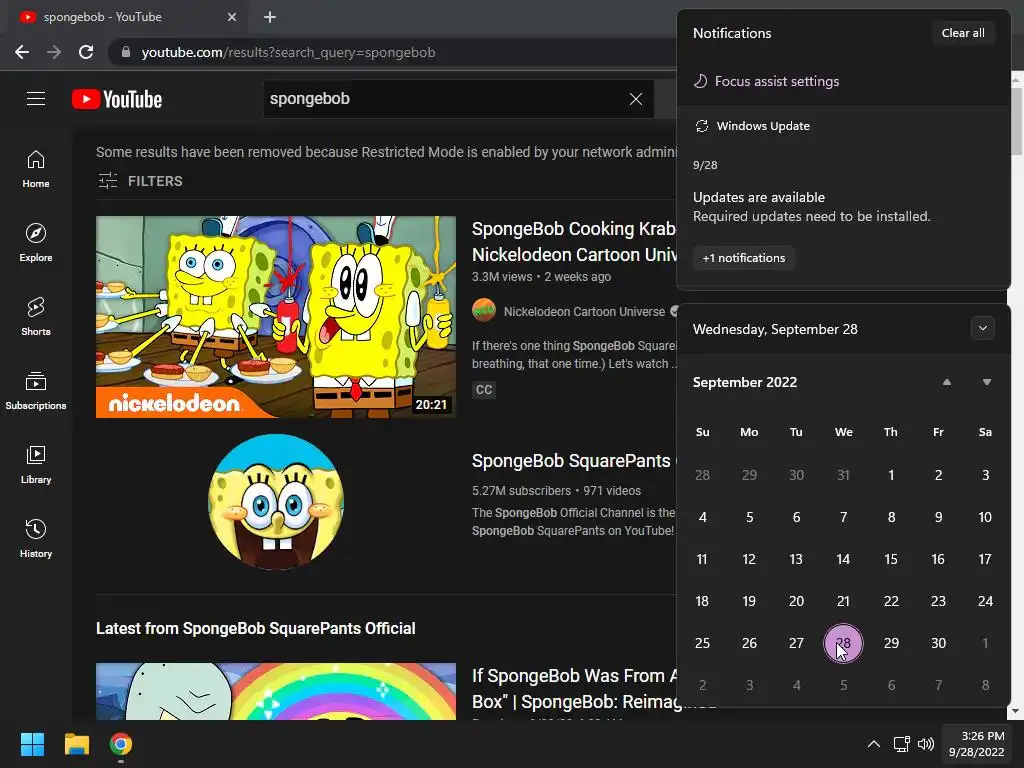Select today's date 28 in the calendar
1024x768 pixels.
(843, 643)
